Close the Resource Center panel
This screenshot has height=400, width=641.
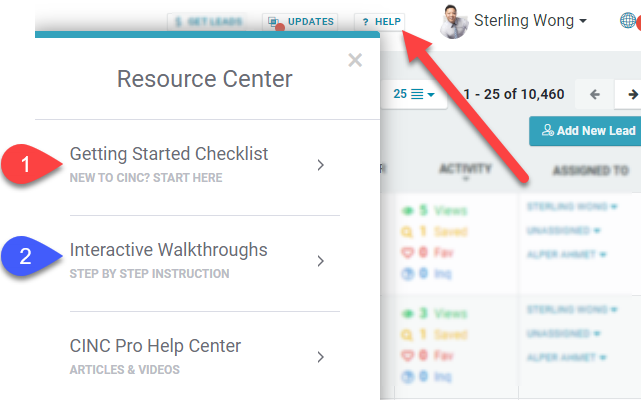354,61
